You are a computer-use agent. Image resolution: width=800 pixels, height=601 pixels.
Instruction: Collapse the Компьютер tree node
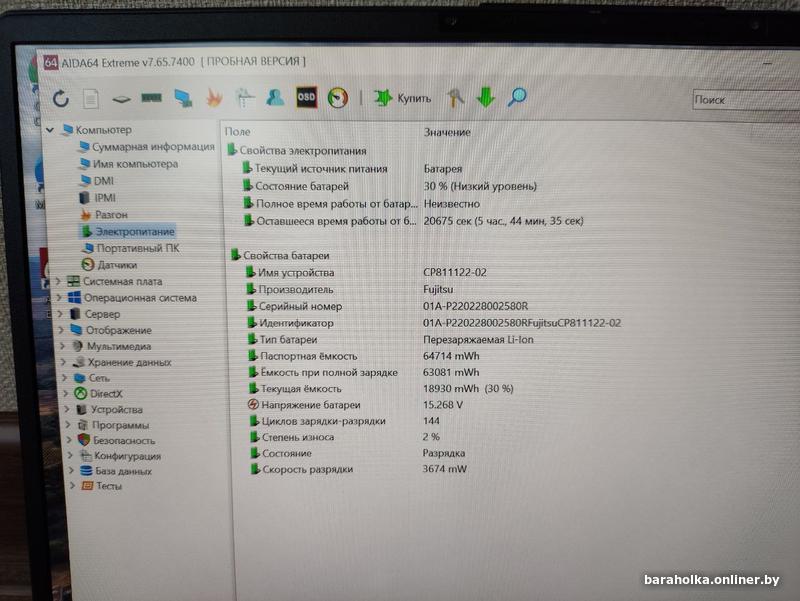50,130
